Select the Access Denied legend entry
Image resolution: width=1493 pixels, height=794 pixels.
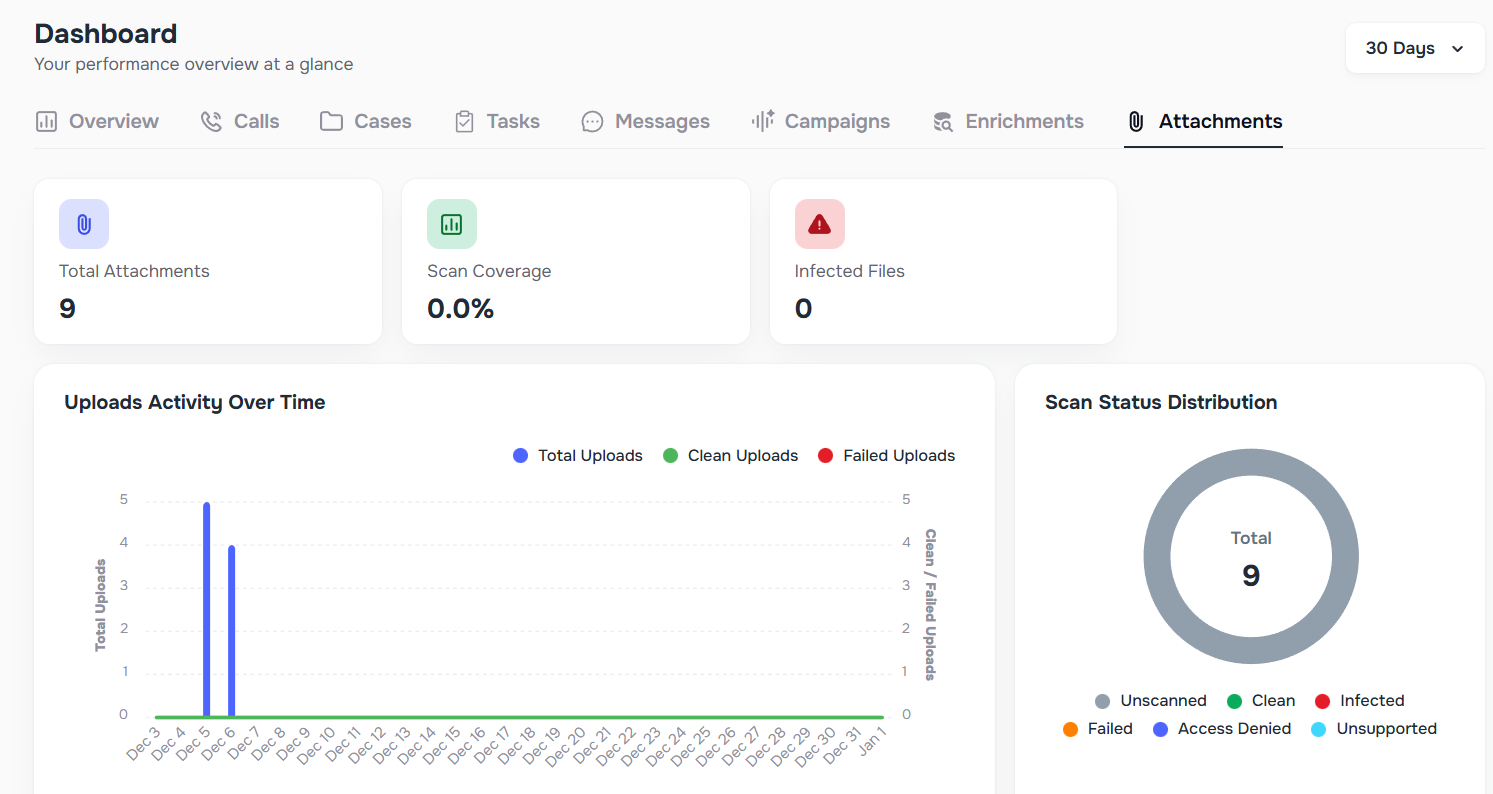pos(1234,728)
